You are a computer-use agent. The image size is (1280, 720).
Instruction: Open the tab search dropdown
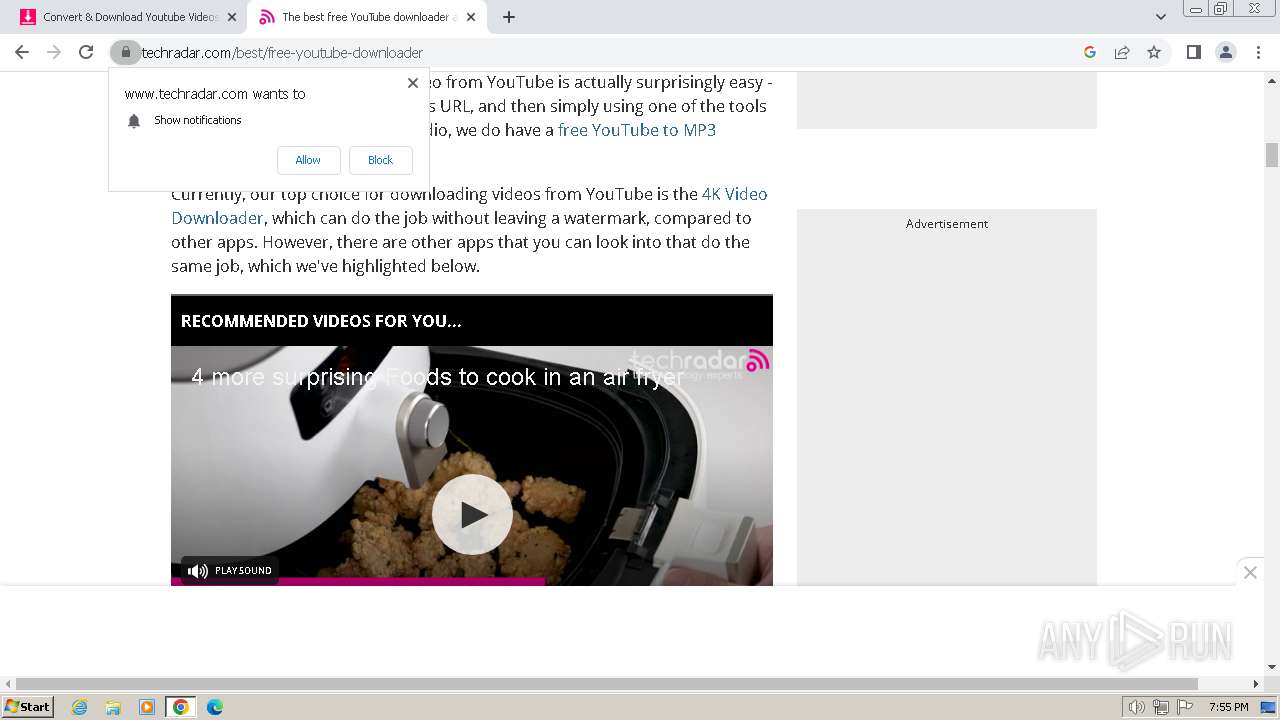point(1160,17)
